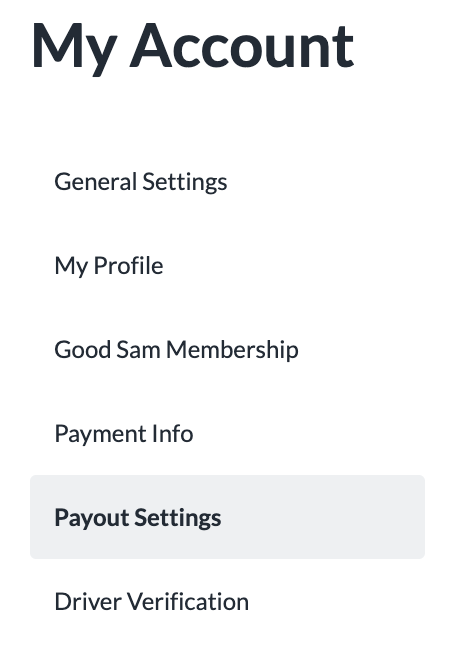Viewport: 452px width, 650px height.
Task: Click the highlighted Payout Settings item
Action: 227,517
